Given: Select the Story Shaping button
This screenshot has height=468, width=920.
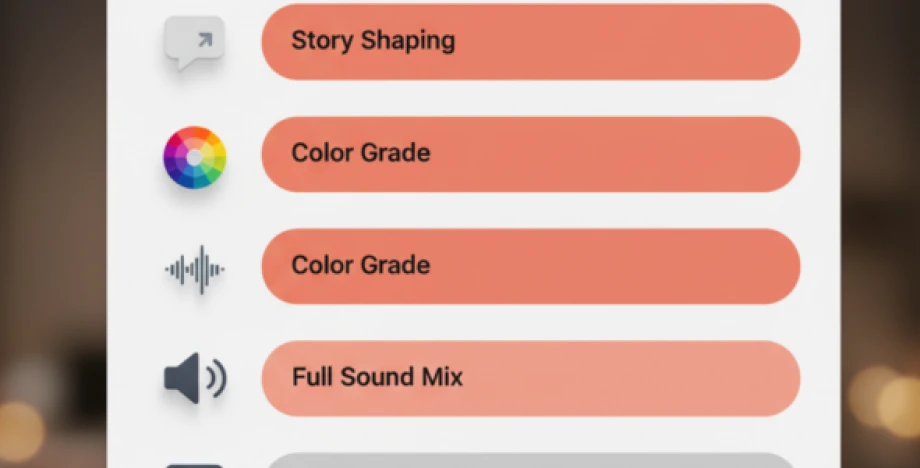Looking at the screenshot, I should [530, 42].
